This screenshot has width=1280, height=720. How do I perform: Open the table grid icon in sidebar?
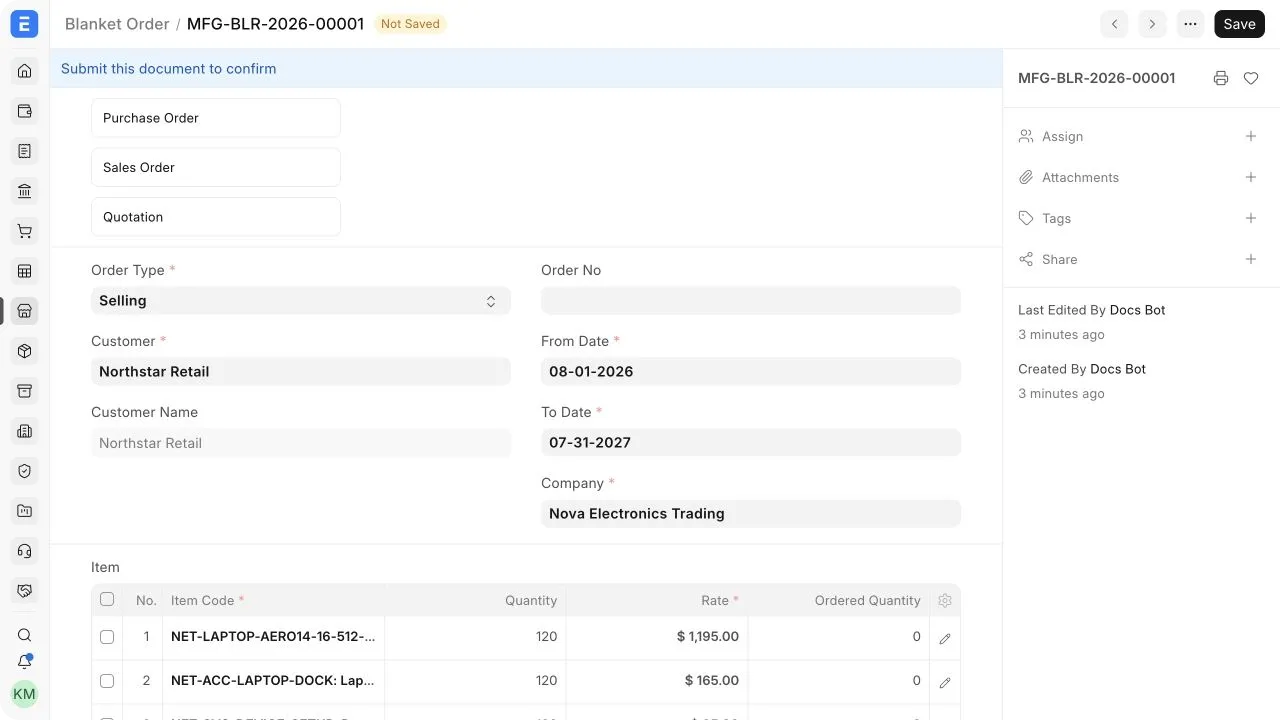[25, 271]
